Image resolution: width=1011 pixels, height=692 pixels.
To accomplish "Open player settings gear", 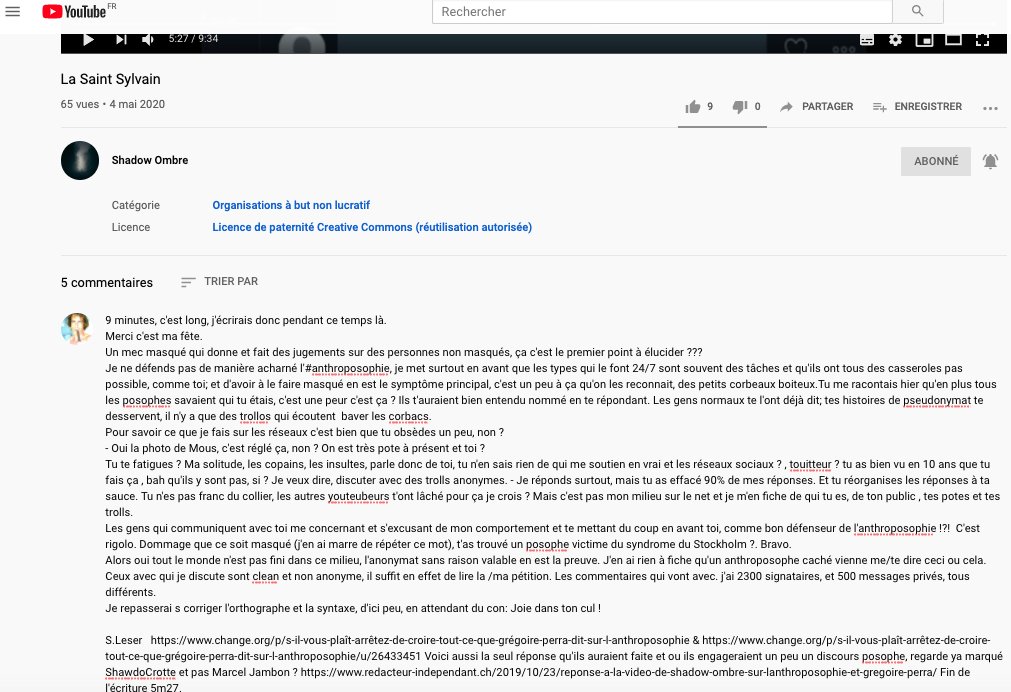I will 896,40.
